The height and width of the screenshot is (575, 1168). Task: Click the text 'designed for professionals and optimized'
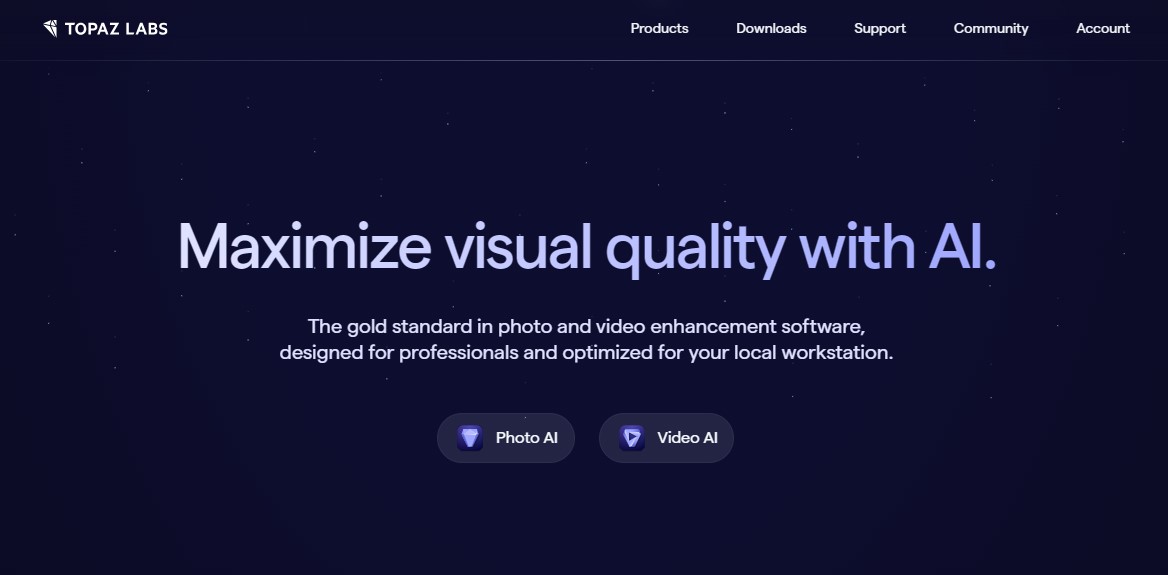click(x=466, y=352)
